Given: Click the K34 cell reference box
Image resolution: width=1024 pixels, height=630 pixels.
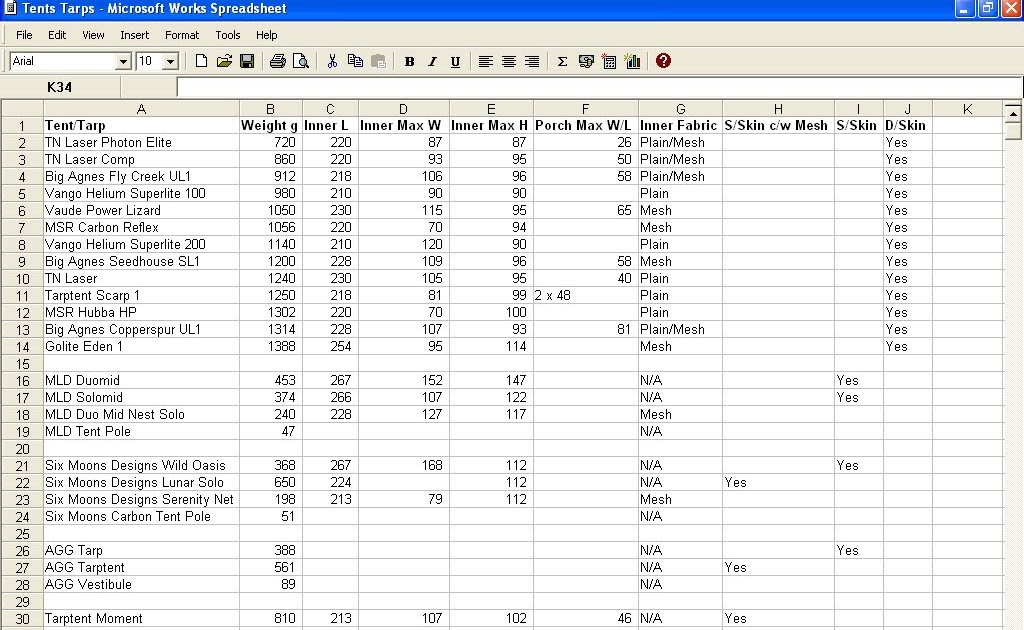Looking at the screenshot, I should tap(60, 87).
